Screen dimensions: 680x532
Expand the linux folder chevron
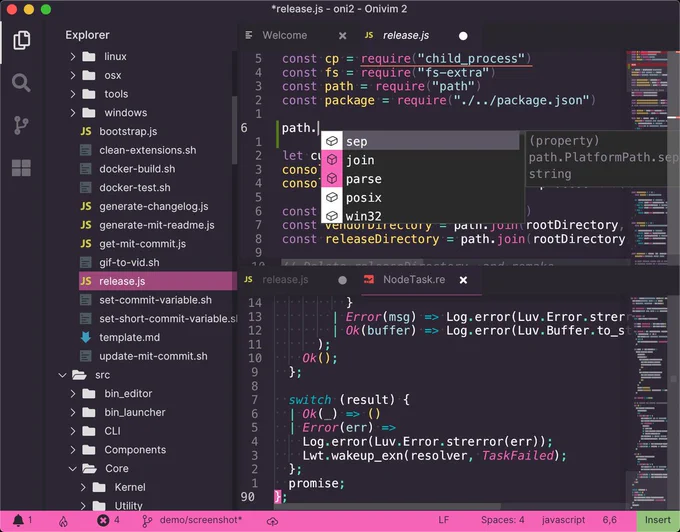pos(72,57)
